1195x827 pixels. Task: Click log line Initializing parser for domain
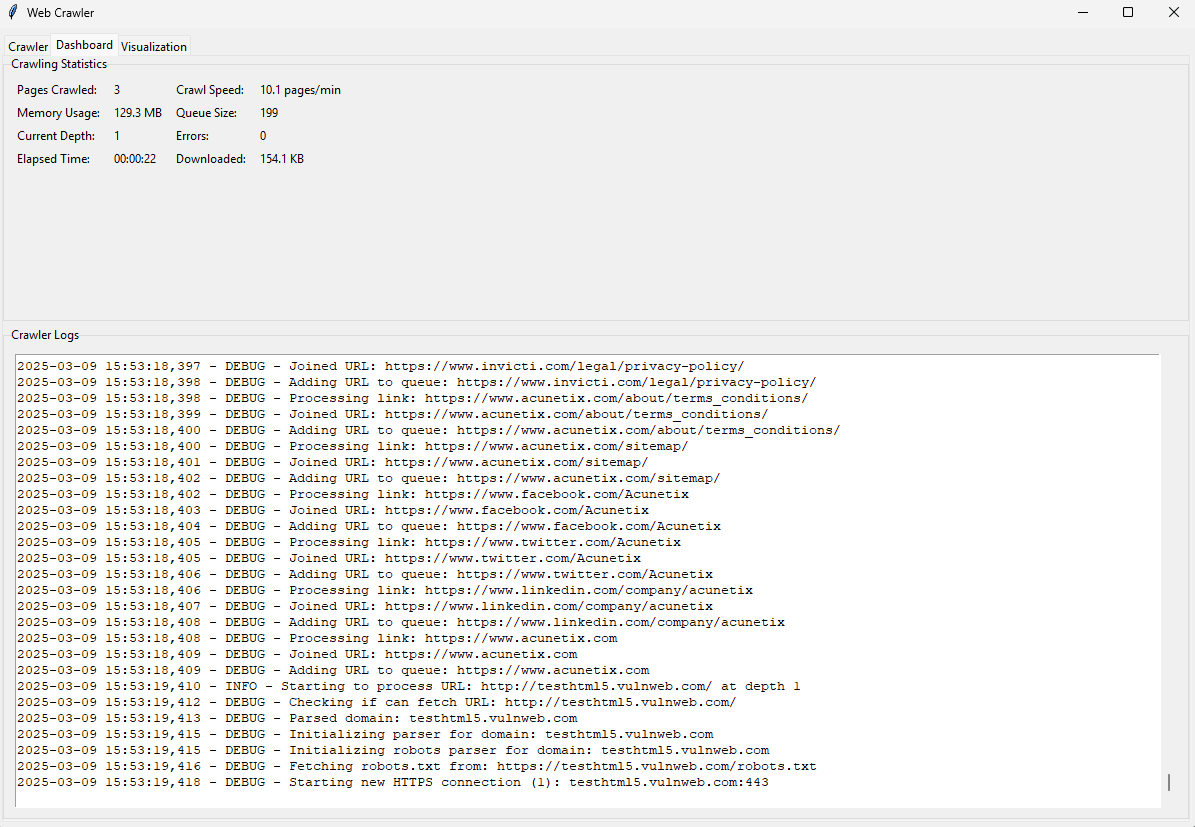tap(364, 734)
